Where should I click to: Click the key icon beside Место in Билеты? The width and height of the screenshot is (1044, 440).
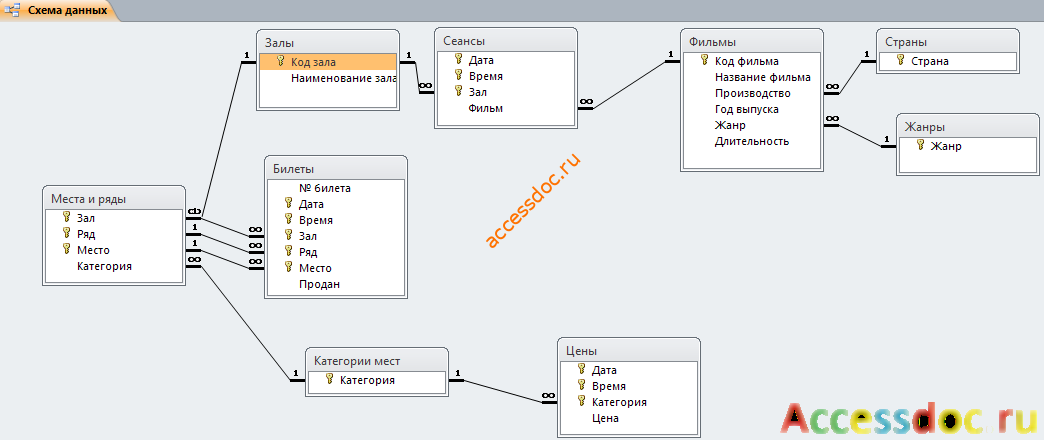click(x=288, y=267)
